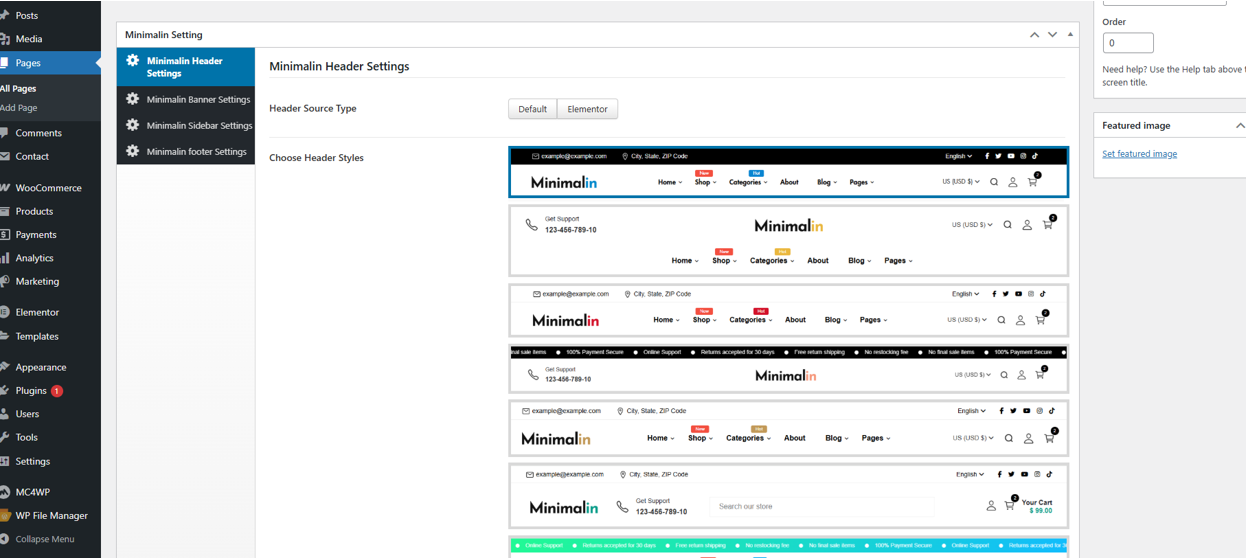Click the Analytics chart icon
The width and height of the screenshot is (1246, 558).
4,258
